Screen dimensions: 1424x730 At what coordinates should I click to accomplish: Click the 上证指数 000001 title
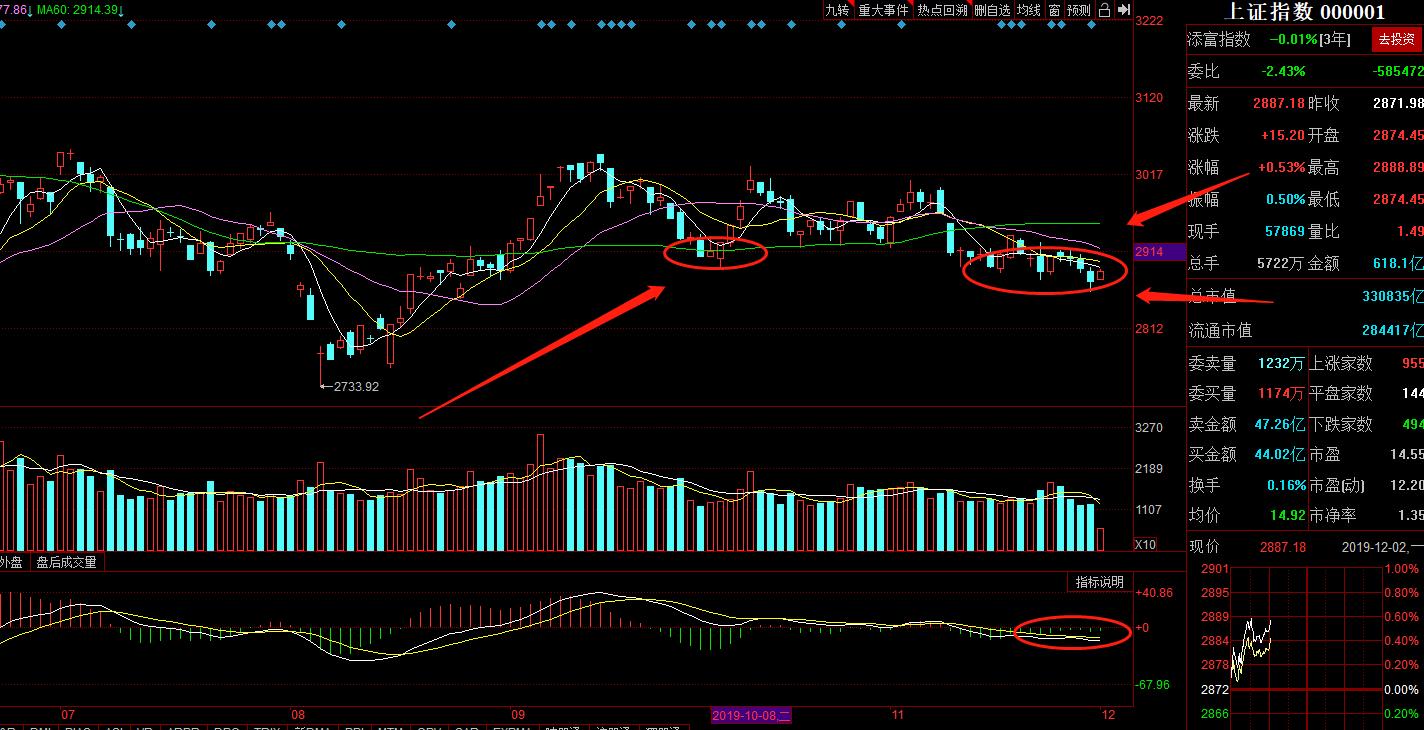point(1305,11)
